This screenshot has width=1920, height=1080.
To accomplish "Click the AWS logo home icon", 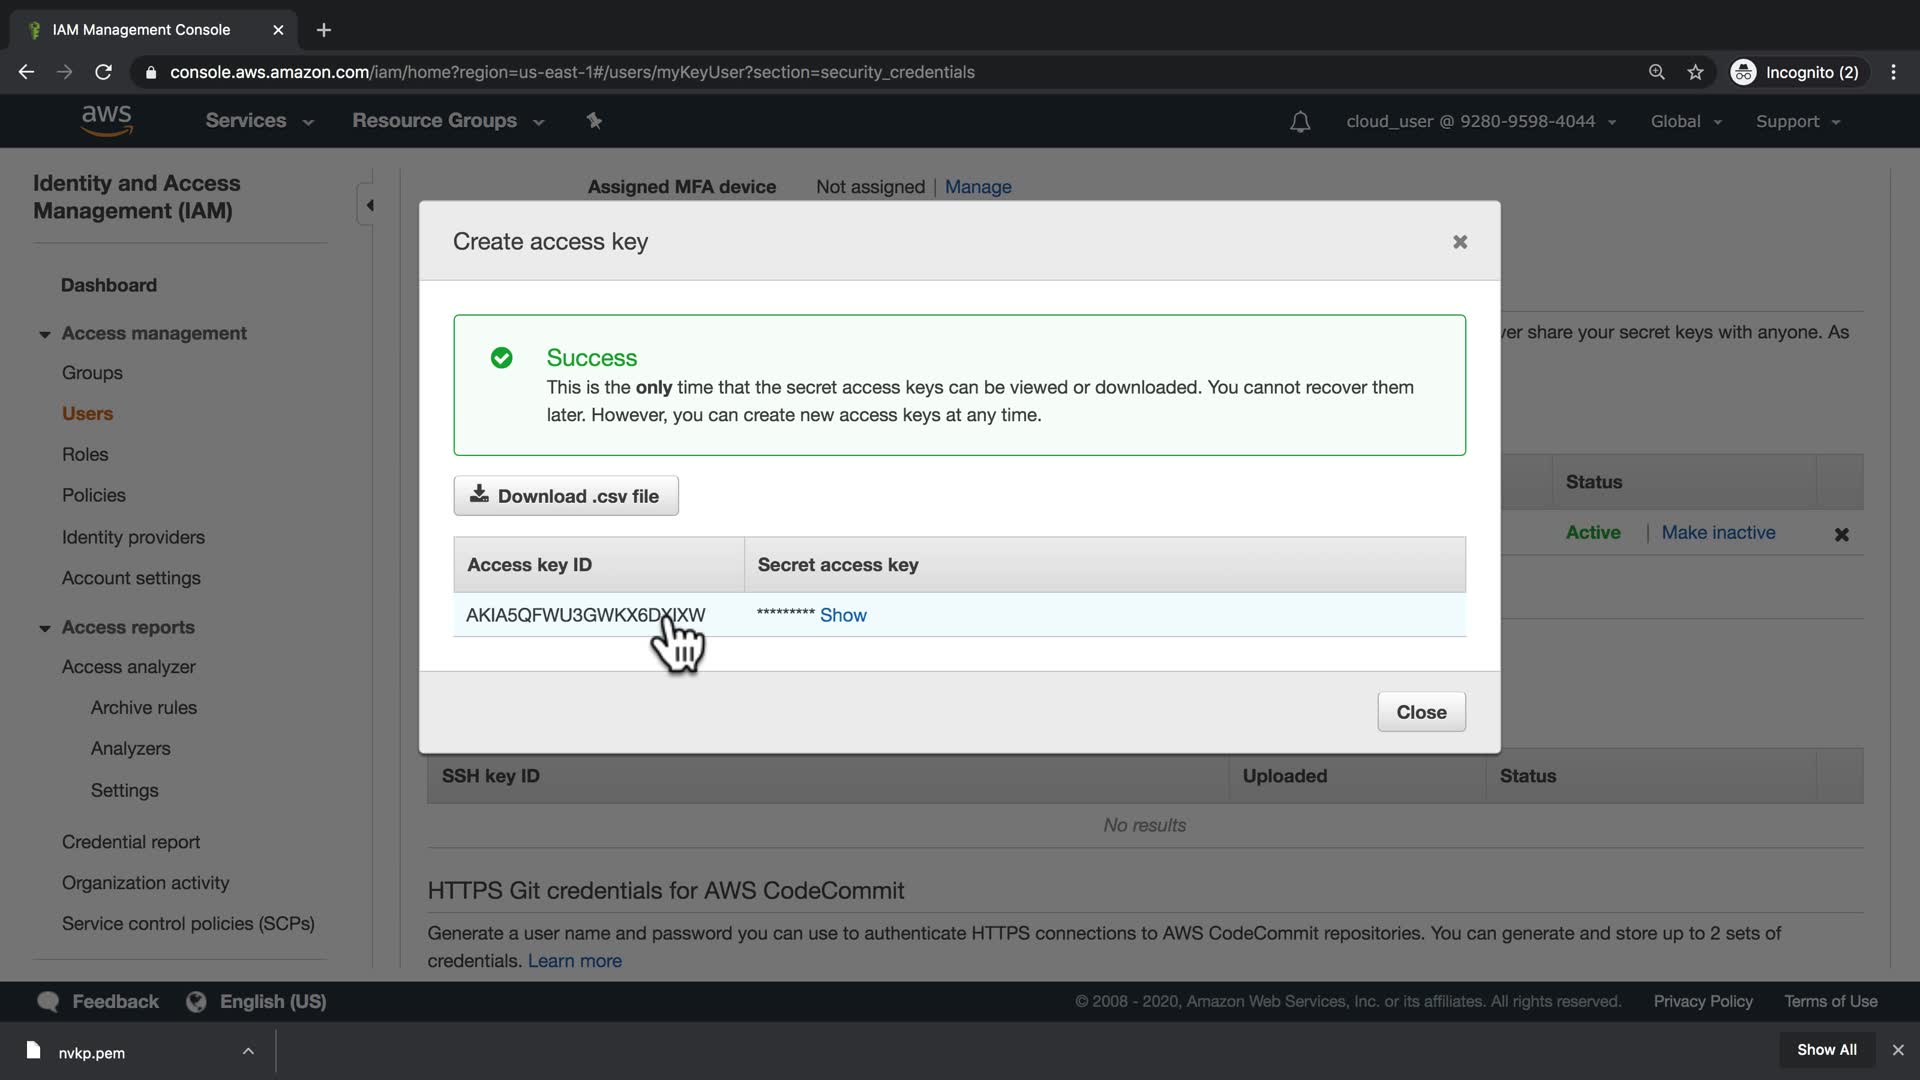I will click(106, 120).
